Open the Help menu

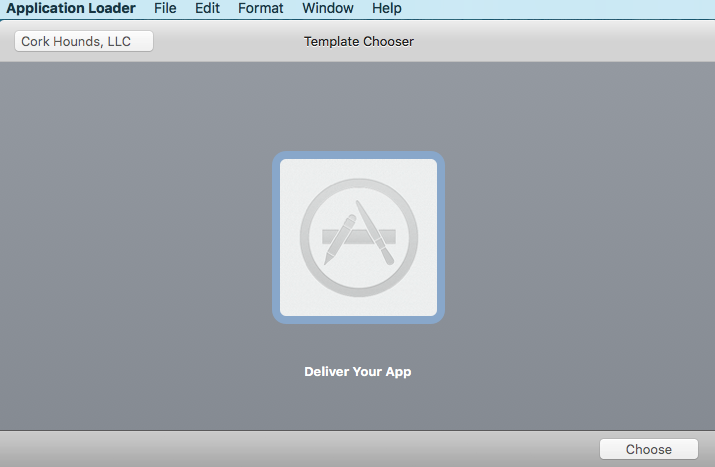click(386, 8)
